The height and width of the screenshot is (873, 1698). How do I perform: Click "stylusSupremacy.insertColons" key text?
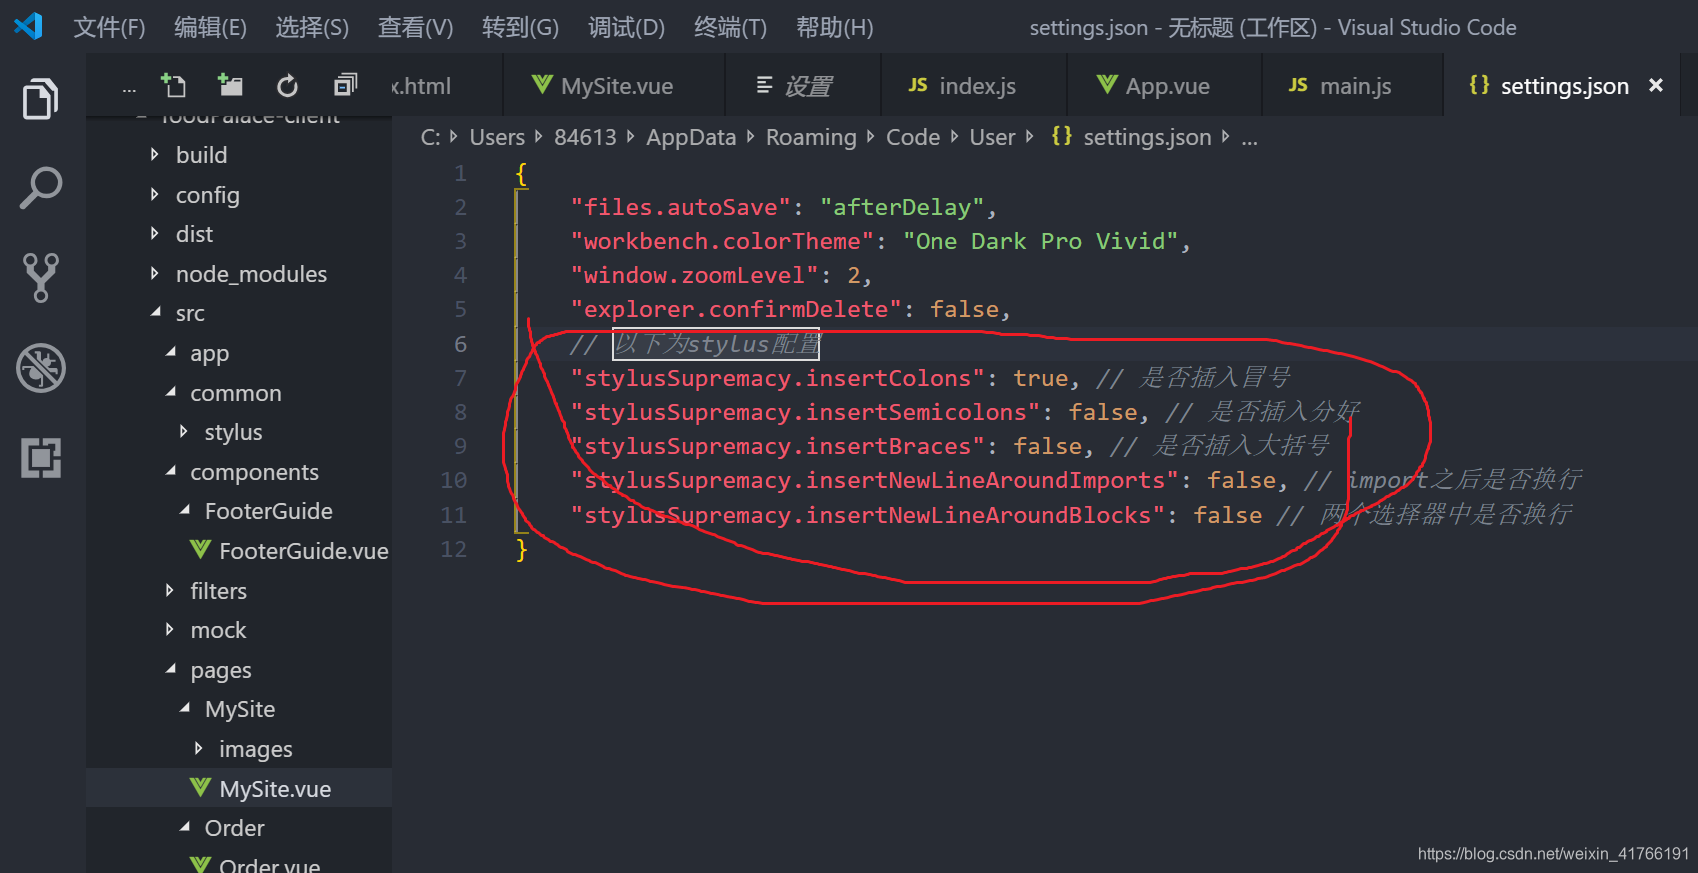click(x=777, y=378)
